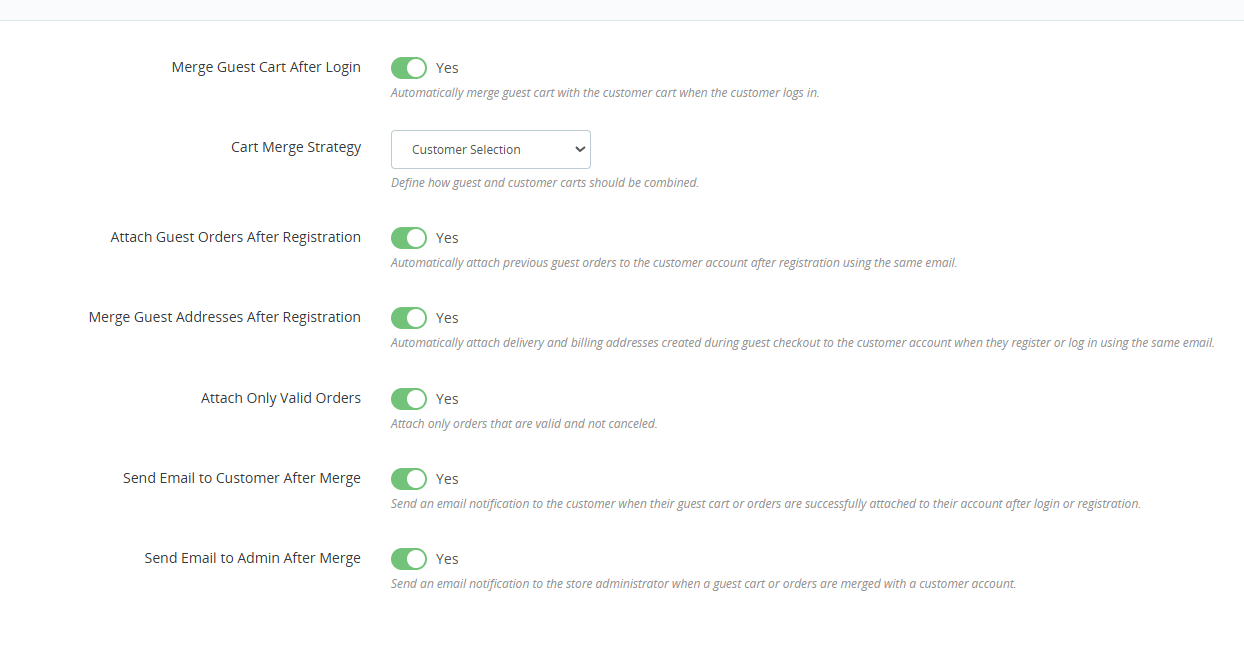Click the Merge Guest Cart After Login label

[x=266, y=67]
